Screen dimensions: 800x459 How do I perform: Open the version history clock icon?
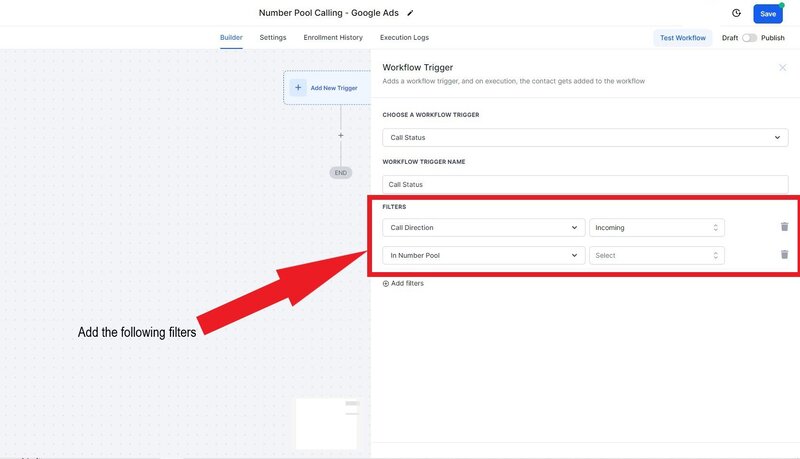click(736, 13)
